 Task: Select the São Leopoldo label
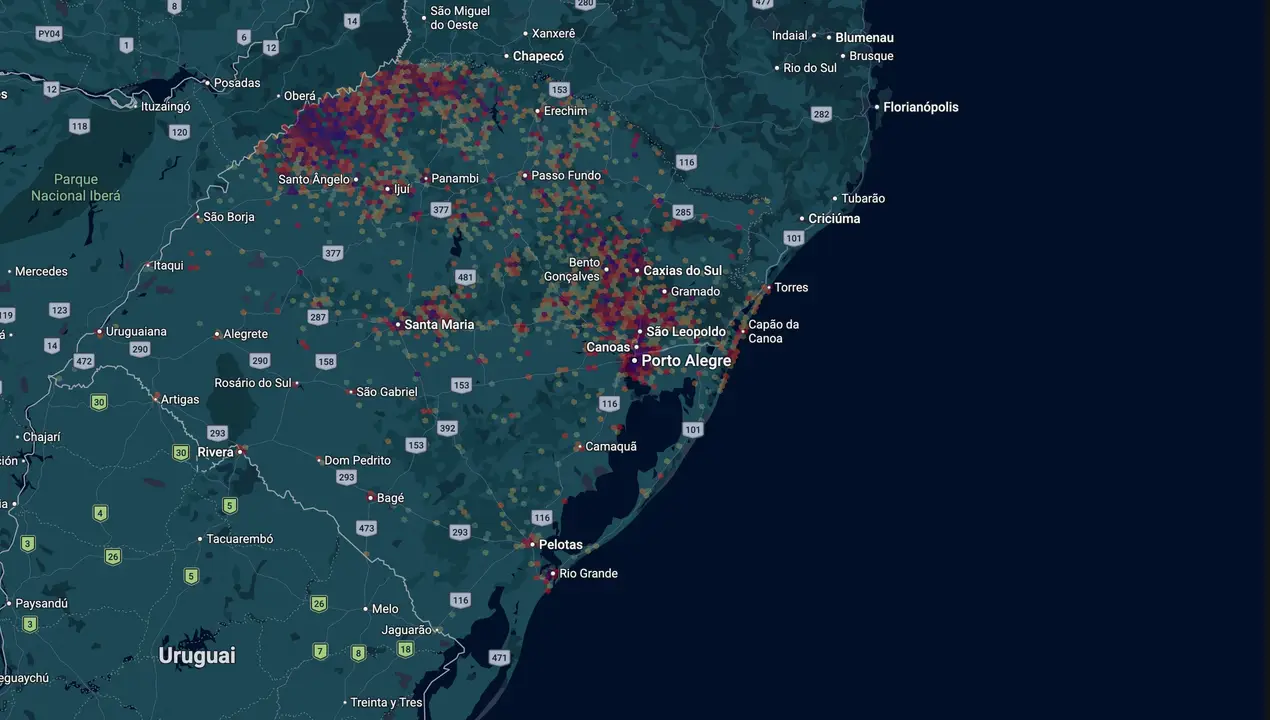(686, 332)
